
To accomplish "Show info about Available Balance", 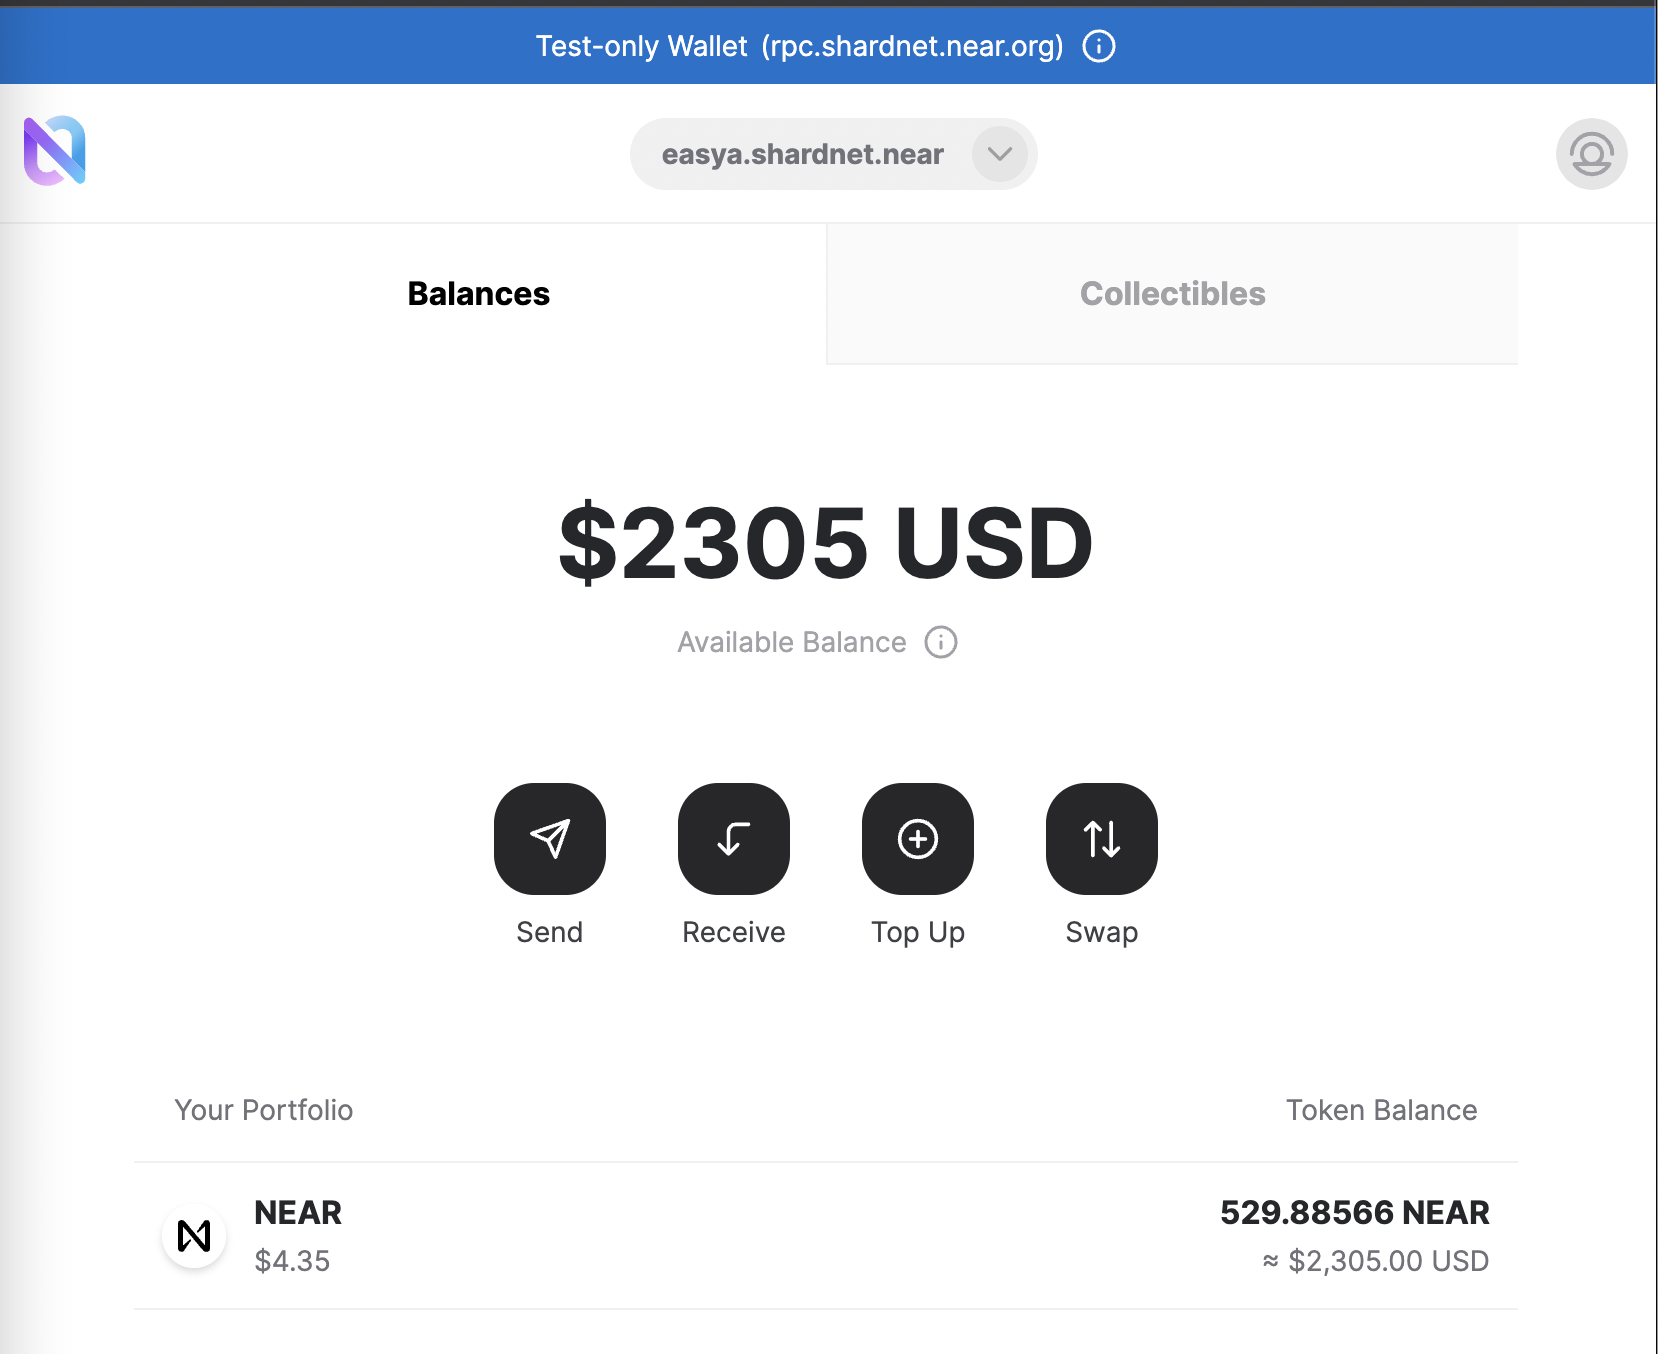I will click(941, 642).
